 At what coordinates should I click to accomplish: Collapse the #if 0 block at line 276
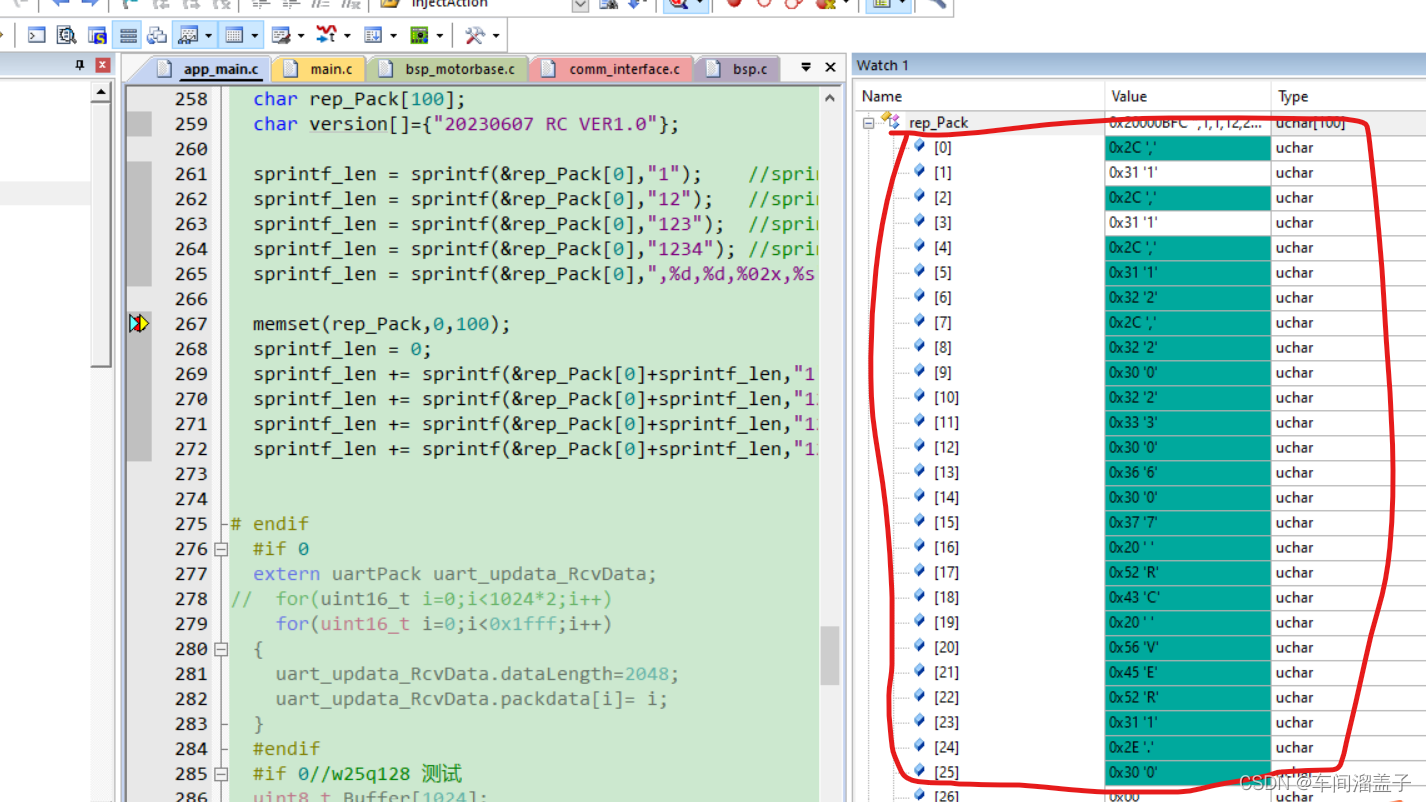[x=220, y=549]
